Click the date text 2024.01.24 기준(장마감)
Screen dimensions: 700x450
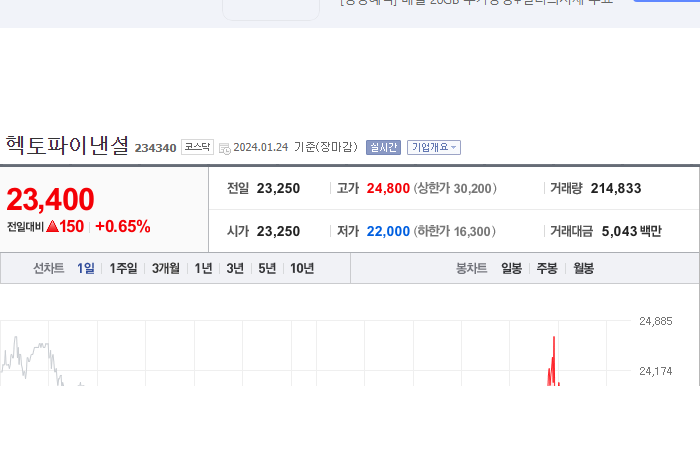(x=296, y=147)
